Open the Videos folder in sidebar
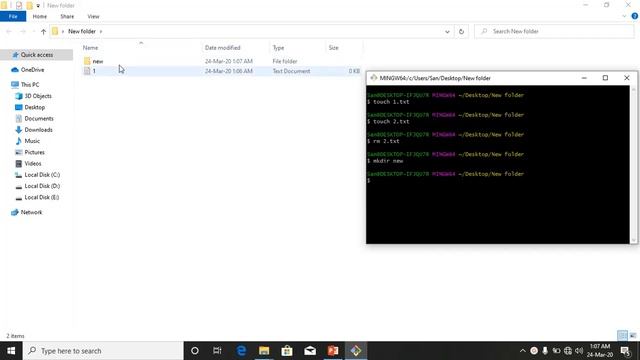Viewport: 640px width, 360px height. tap(33, 163)
